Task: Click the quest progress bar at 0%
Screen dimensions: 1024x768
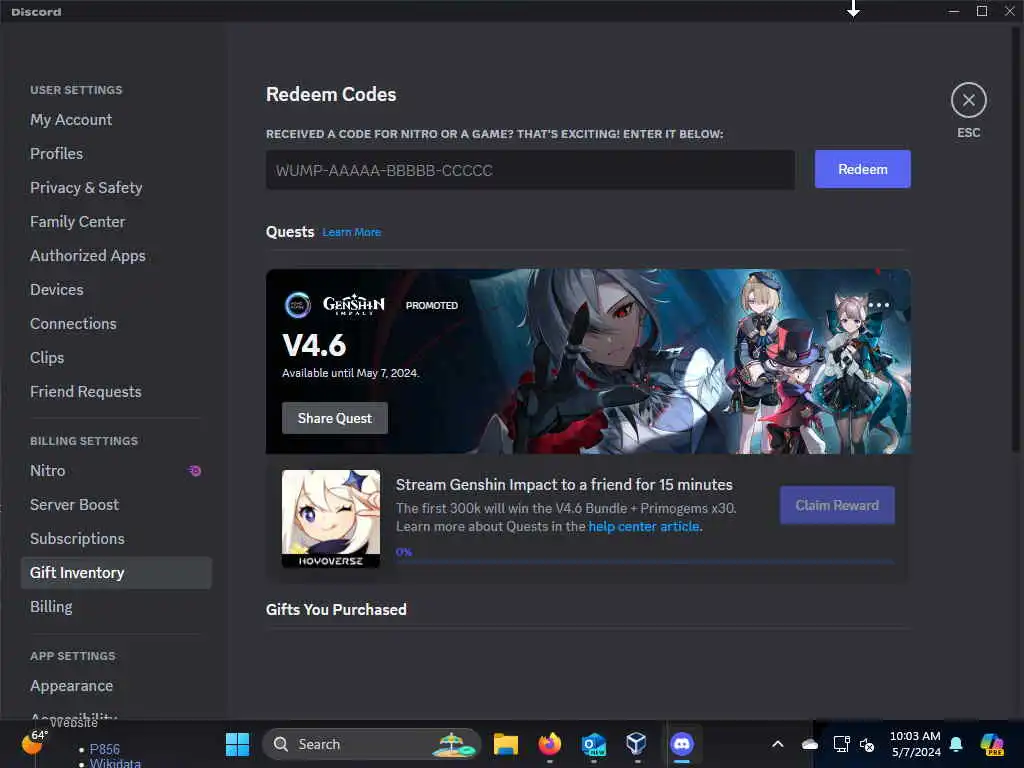Action: [645, 561]
